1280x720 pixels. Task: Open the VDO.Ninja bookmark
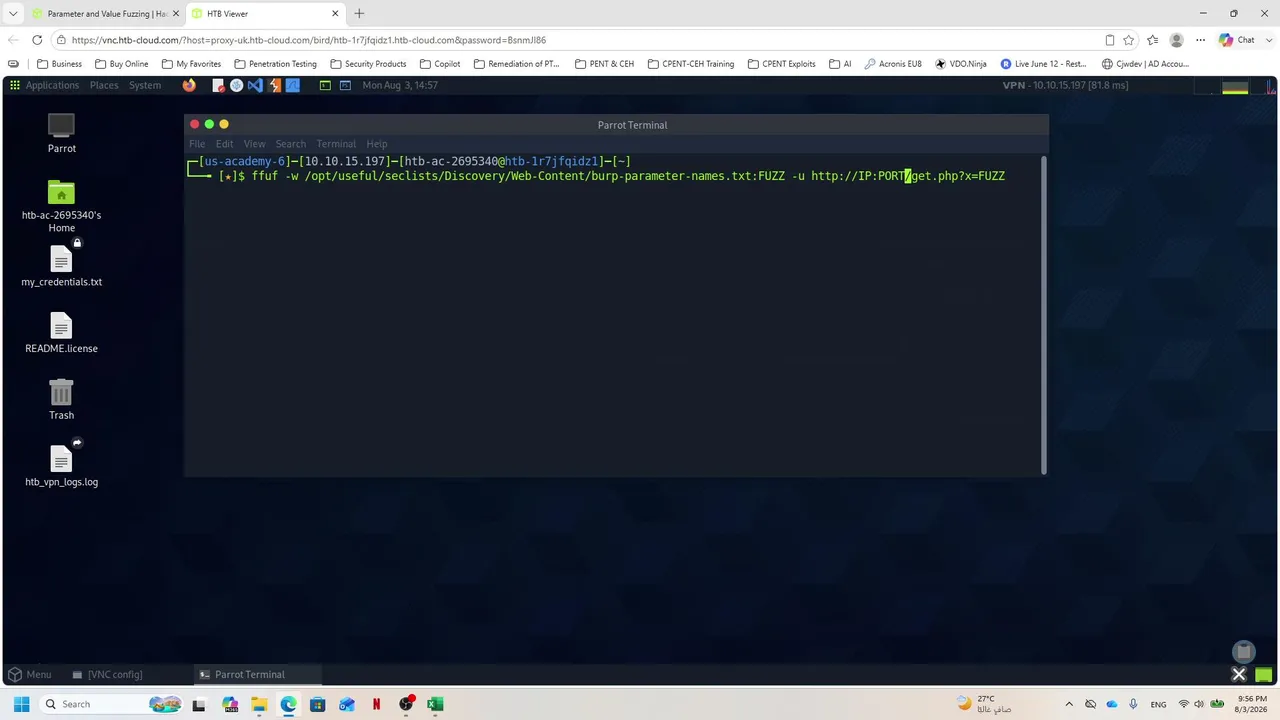click(x=961, y=64)
